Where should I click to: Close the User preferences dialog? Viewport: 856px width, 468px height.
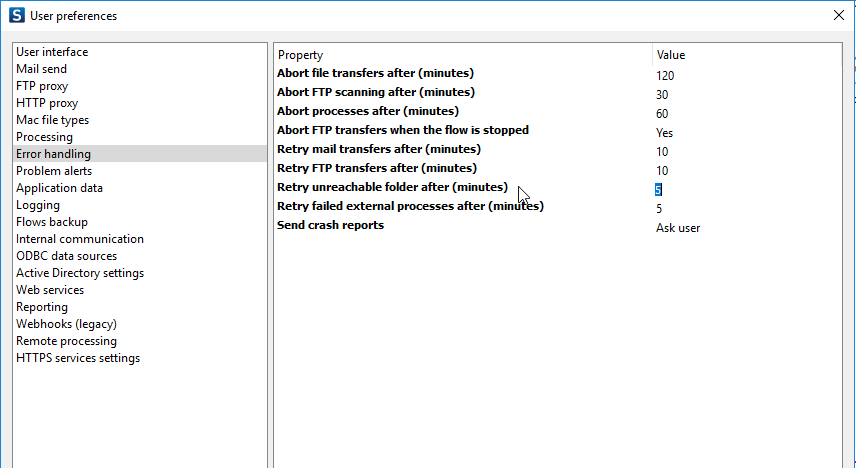coord(837,15)
